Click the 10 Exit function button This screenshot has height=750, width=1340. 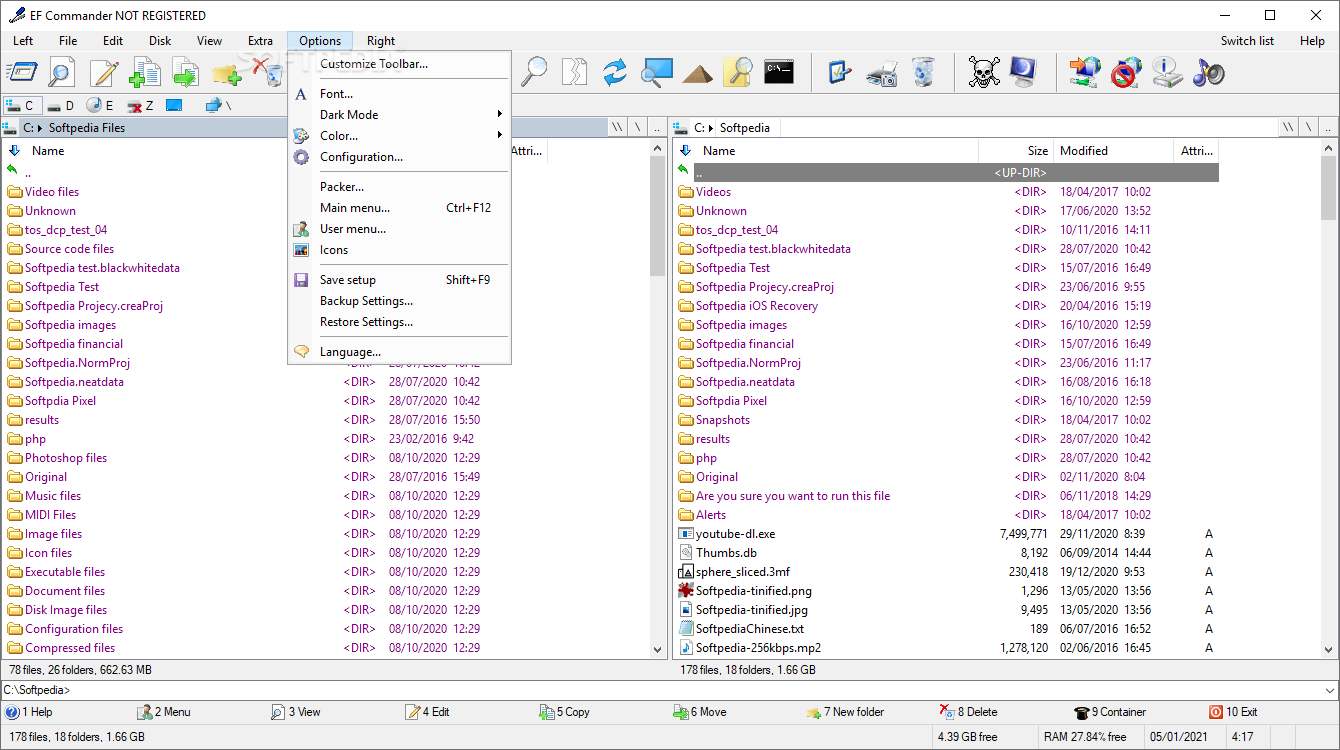(1233, 712)
